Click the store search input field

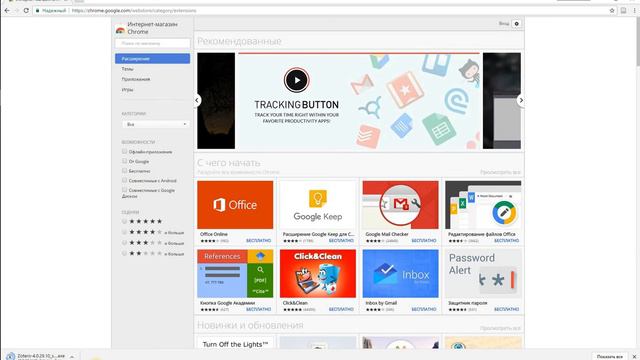(152, 43)
